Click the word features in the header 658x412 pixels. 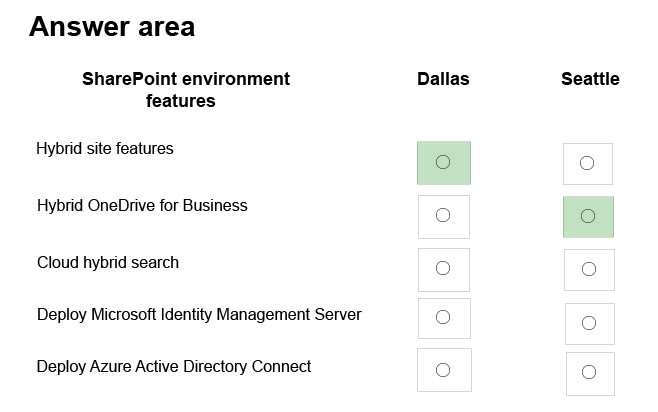[x=180, y=101]
